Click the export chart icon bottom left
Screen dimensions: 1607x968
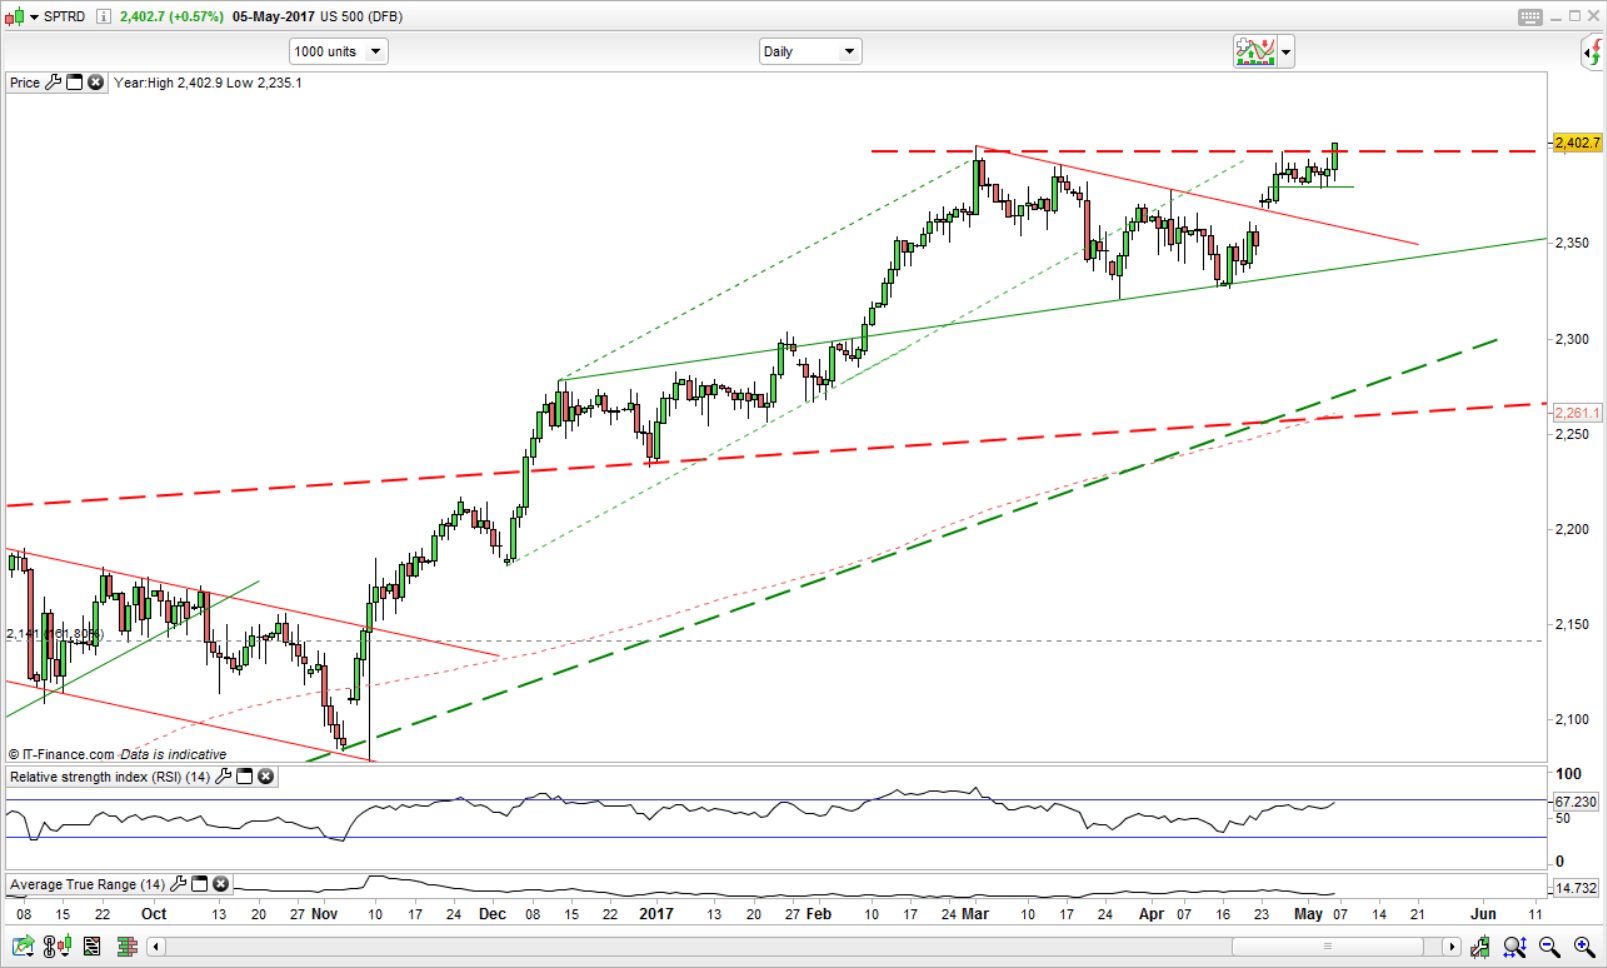[20, 946]
